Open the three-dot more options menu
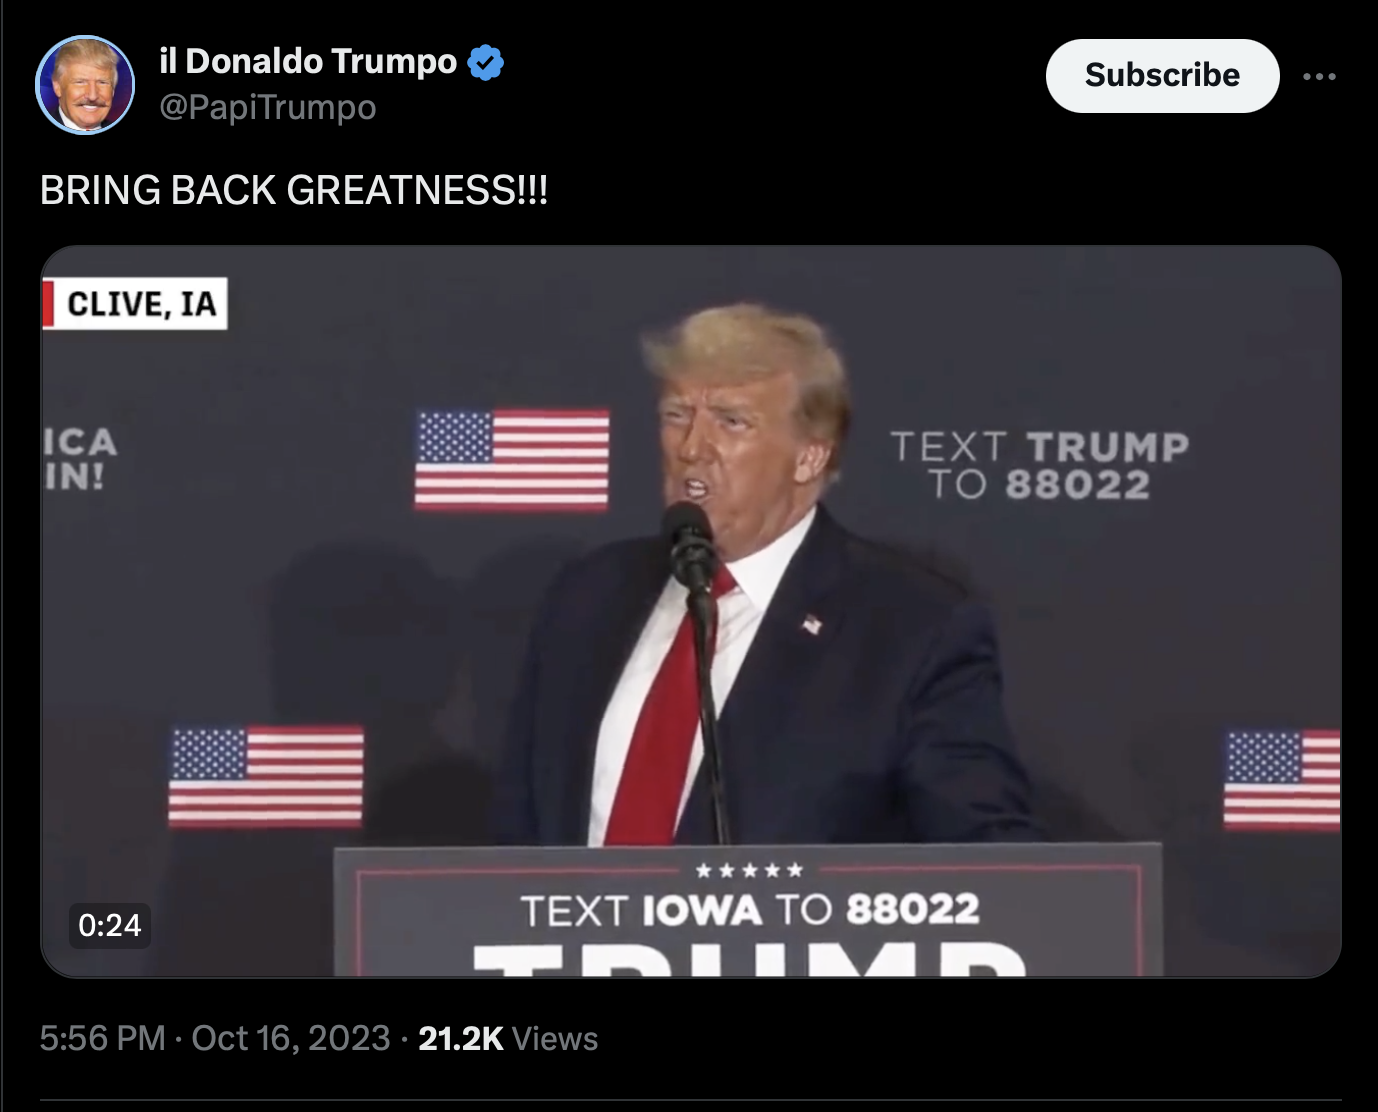1378x1112 pixels. click(1319, 76)
